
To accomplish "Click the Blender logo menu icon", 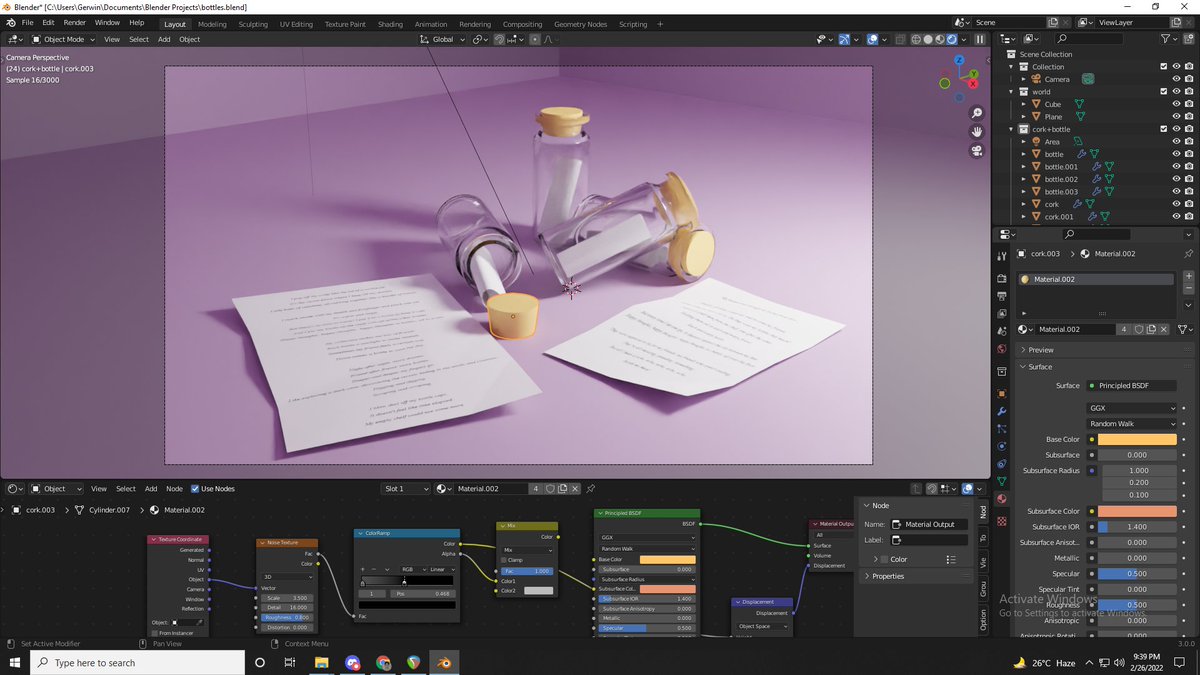I will pos(10,22).
